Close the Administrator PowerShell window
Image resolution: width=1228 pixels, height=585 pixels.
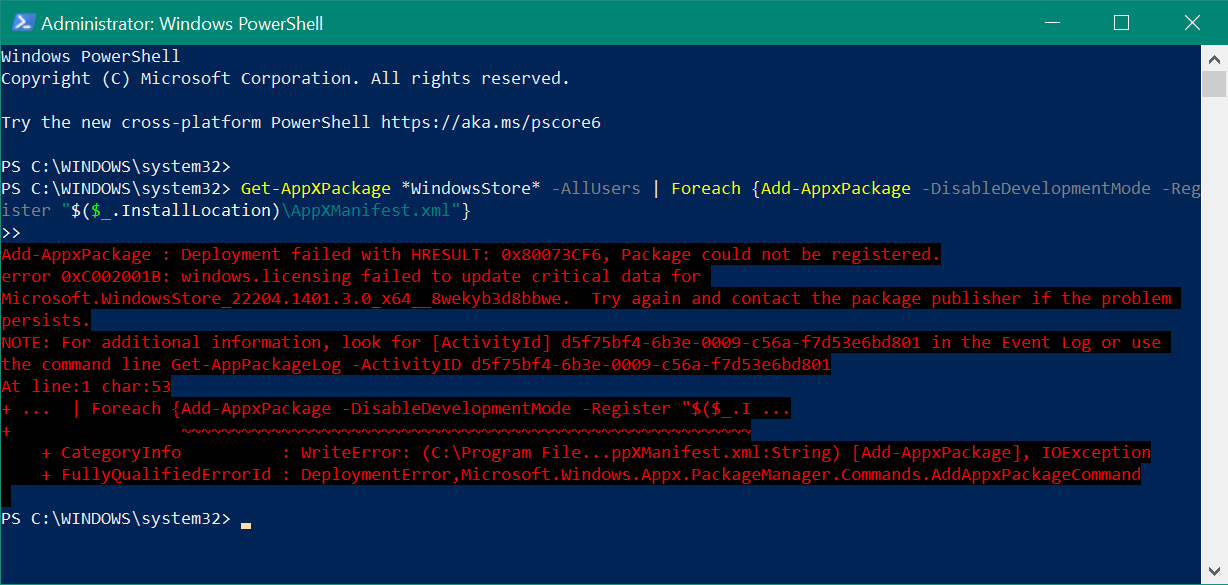pyautogui.click(x=1191, y=22)
